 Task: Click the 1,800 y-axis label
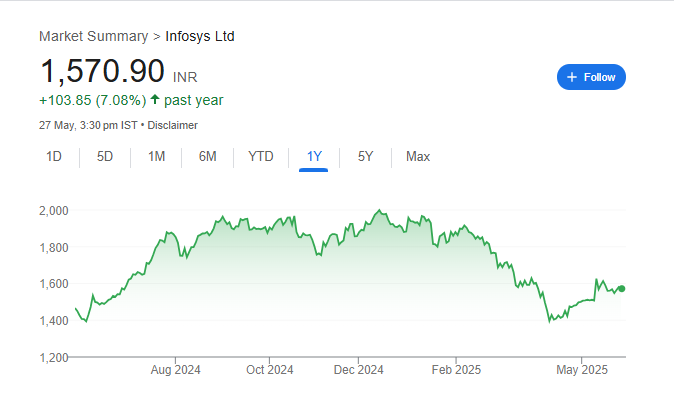(54, 248)
